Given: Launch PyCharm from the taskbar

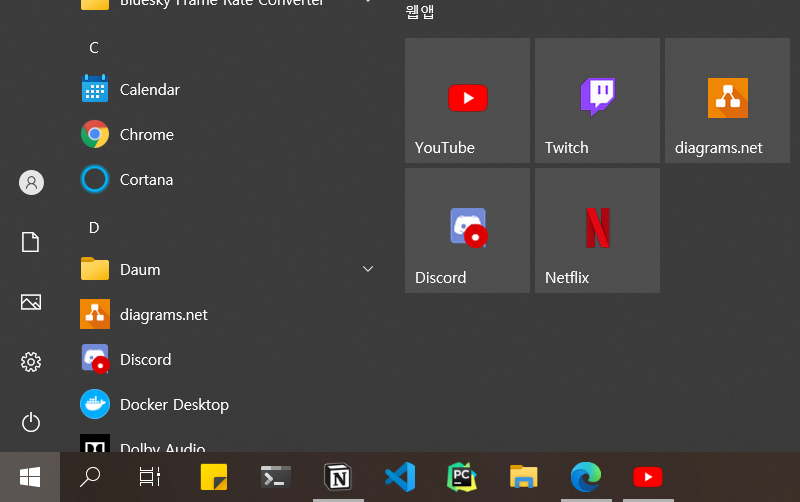Looking at the screenshot, I should 462,477.
